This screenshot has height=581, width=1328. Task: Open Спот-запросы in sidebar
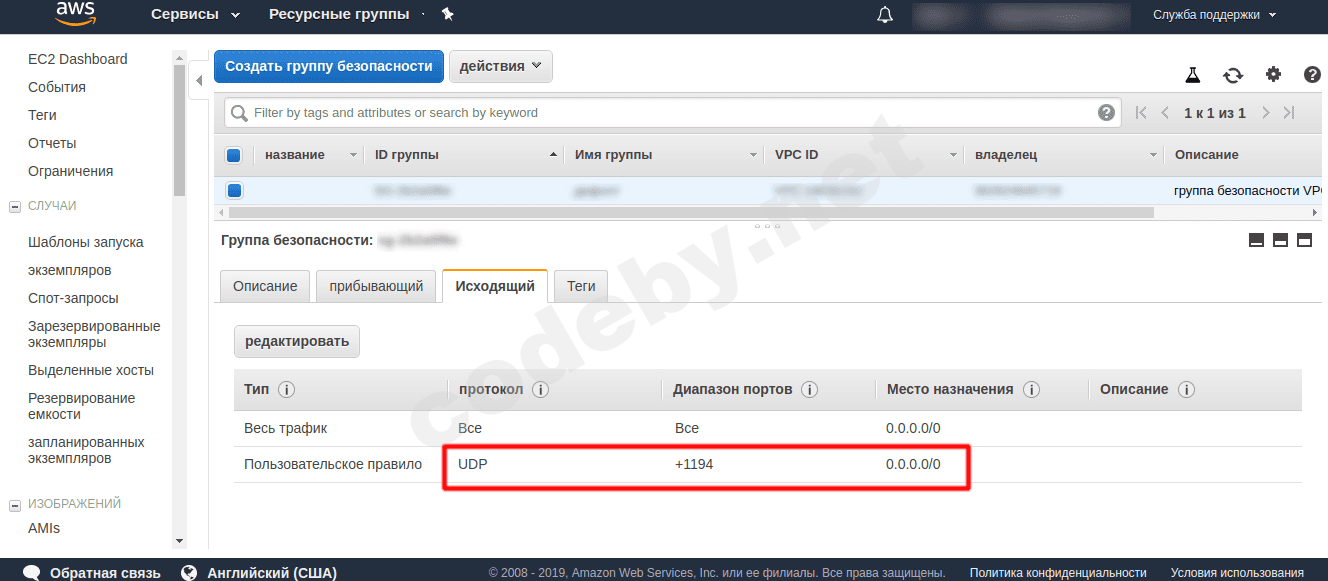73,298
